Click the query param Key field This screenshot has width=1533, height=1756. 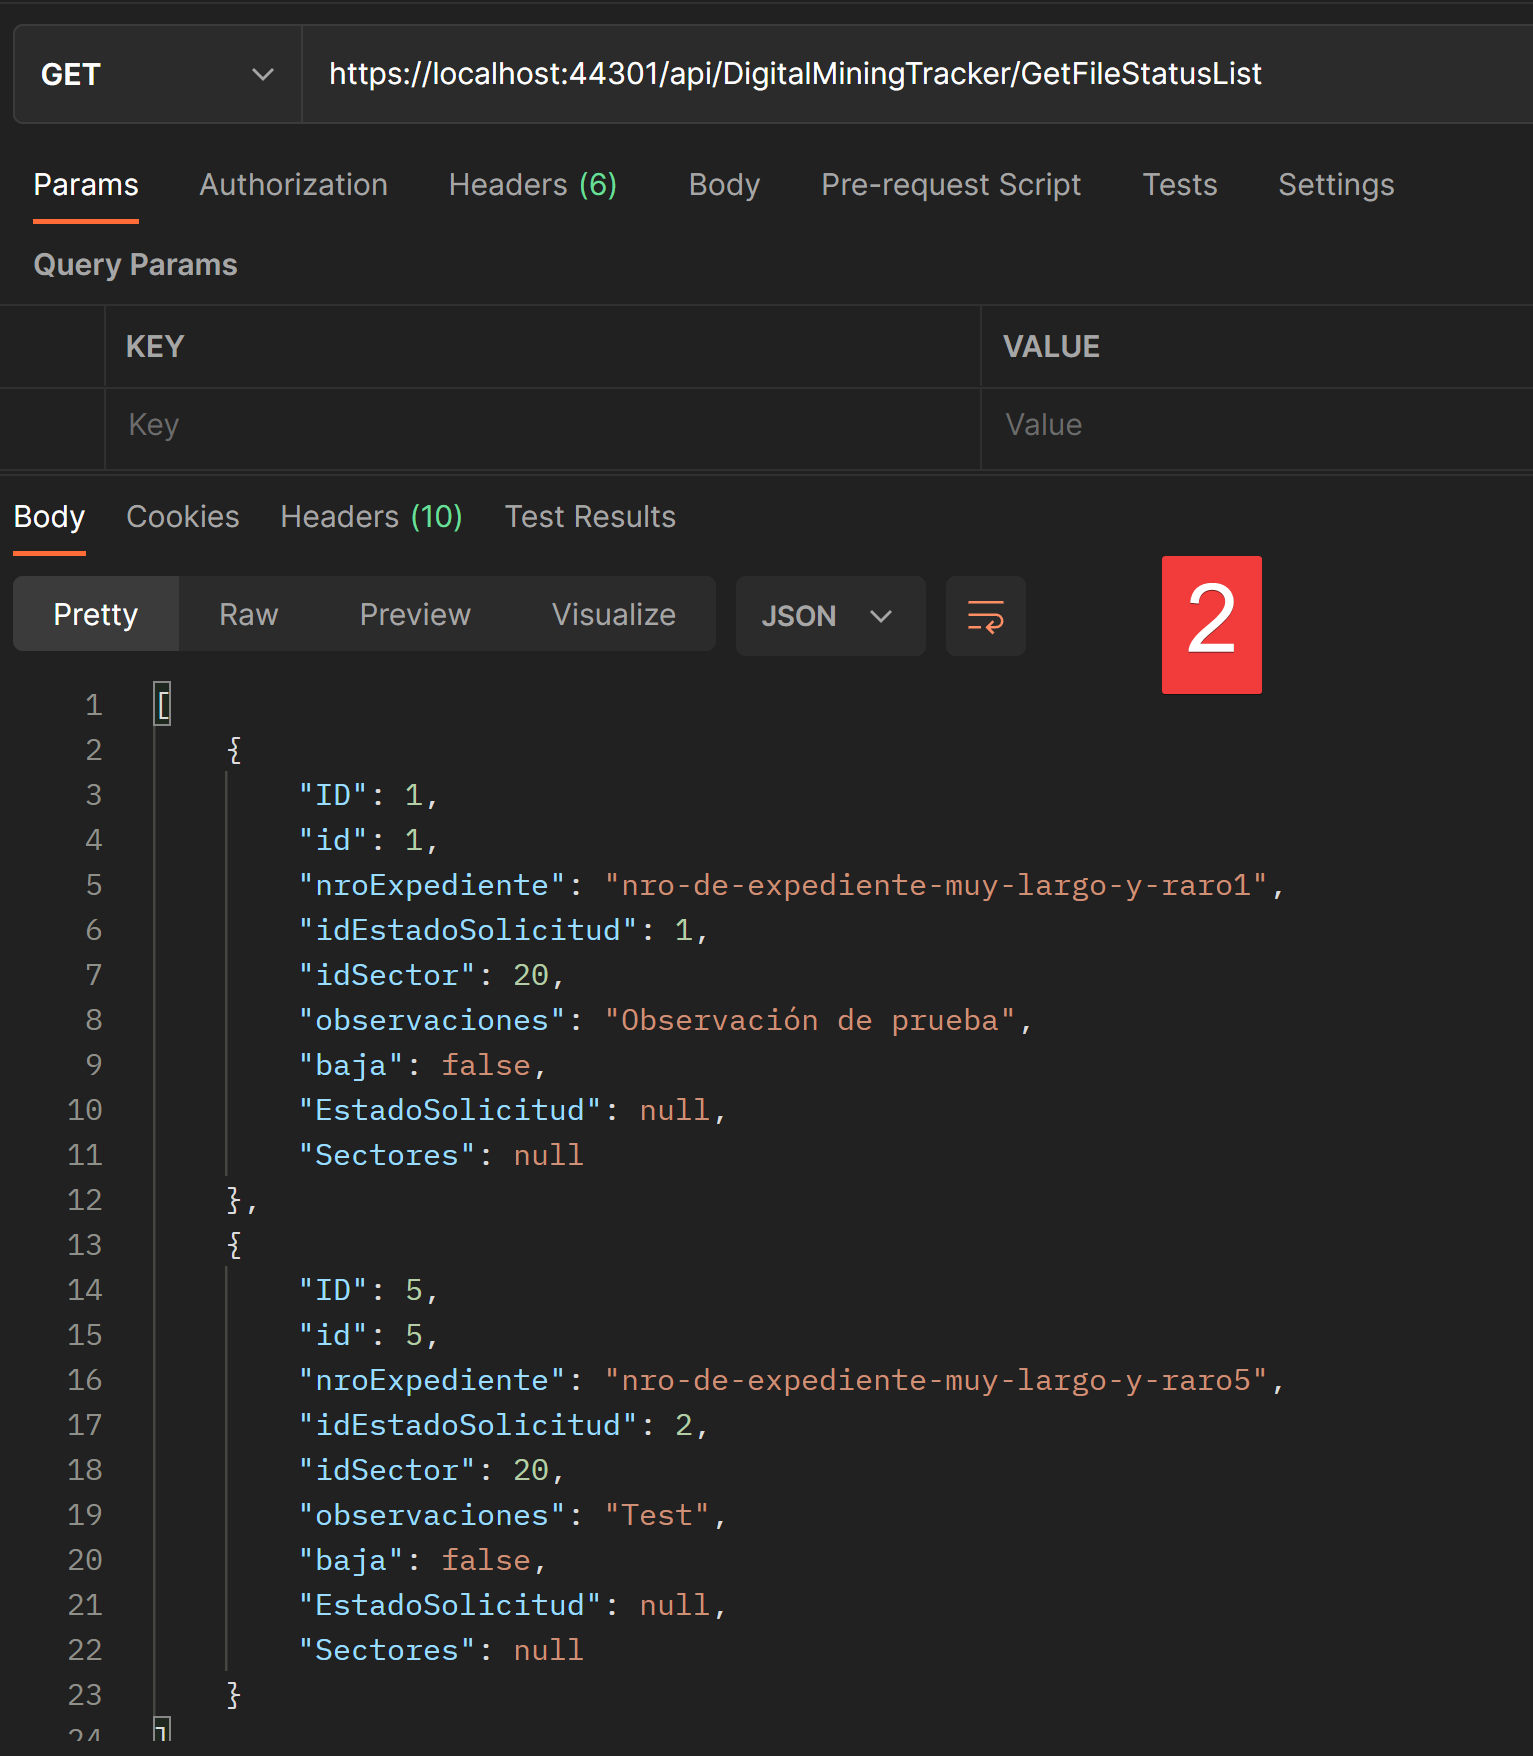tap(540, 425)
